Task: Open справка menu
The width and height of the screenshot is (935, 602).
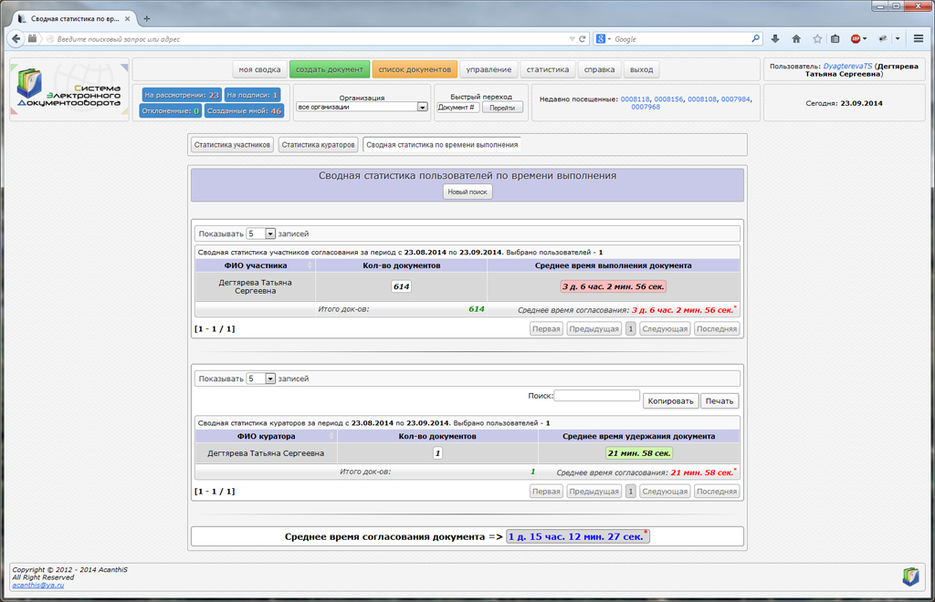Action: 599,70
